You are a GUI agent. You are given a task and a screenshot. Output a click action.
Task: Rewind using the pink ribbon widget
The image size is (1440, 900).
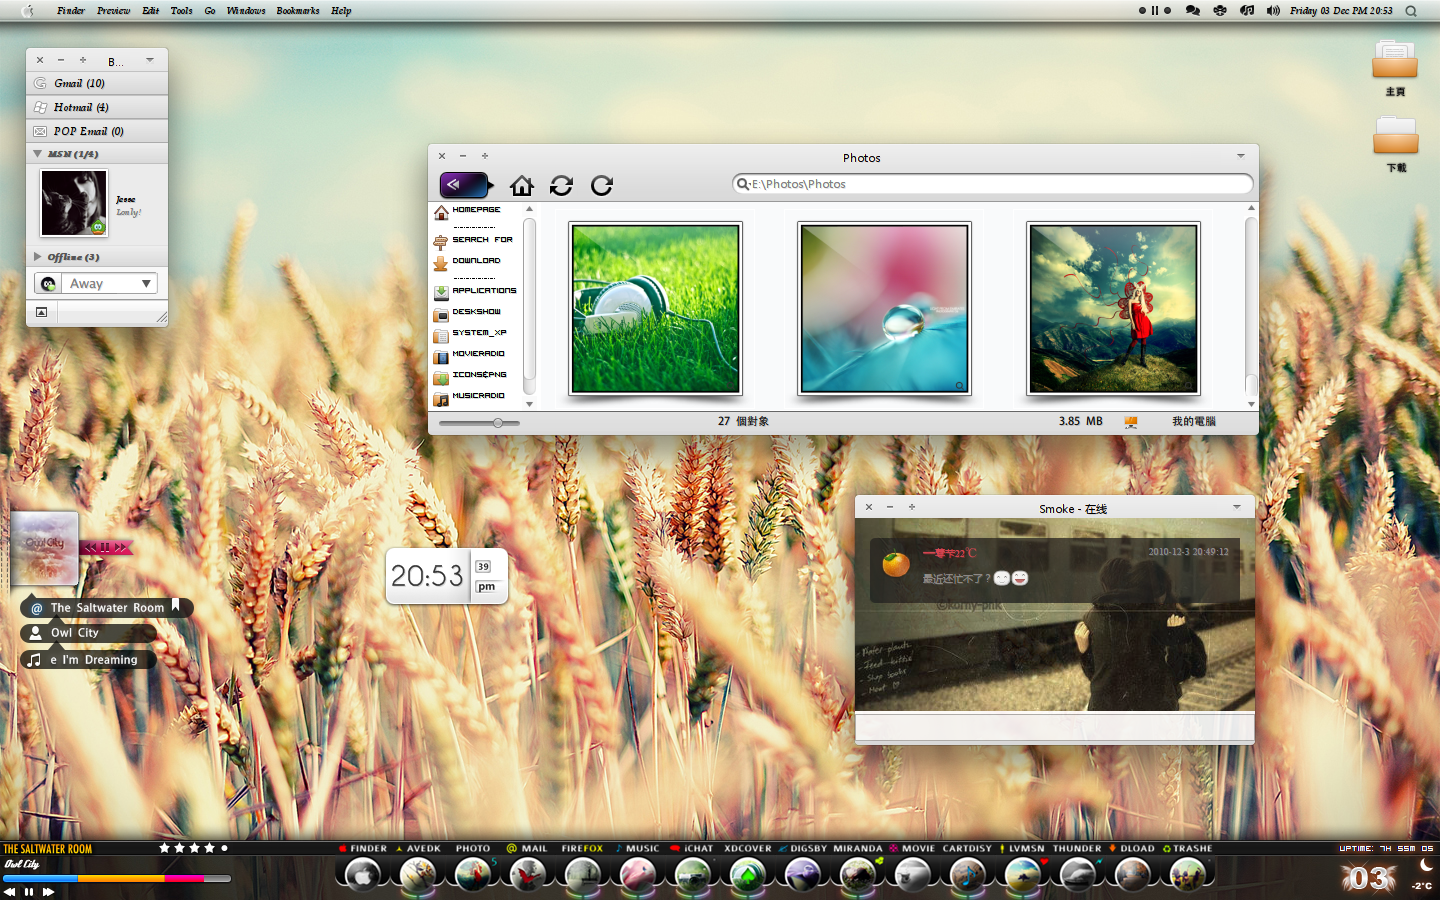tap(90, 548)
